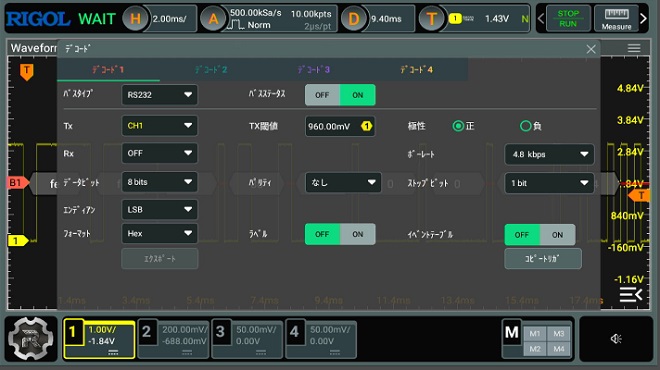Select the channel 1 ground marker
The height and width of the screenshot is (370, 660).
point(17,241)
